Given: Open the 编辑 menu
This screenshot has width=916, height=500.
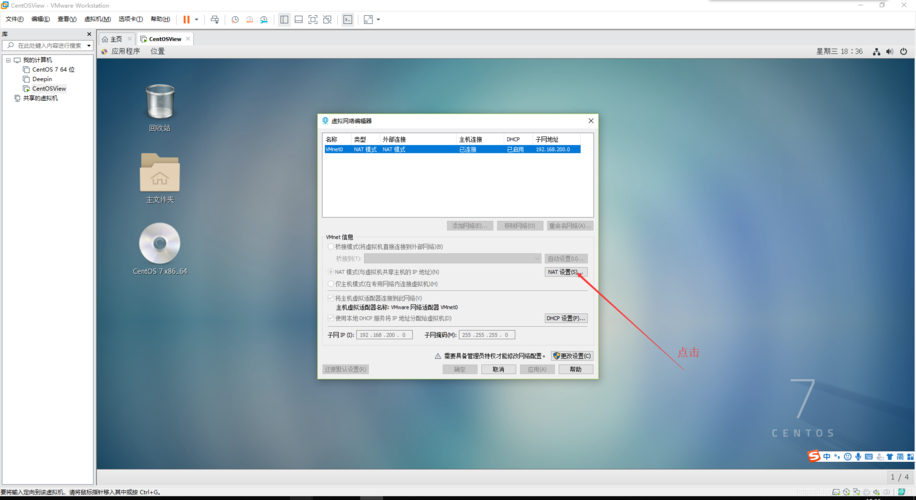Looking at the screenshot, I should [40, 19].
